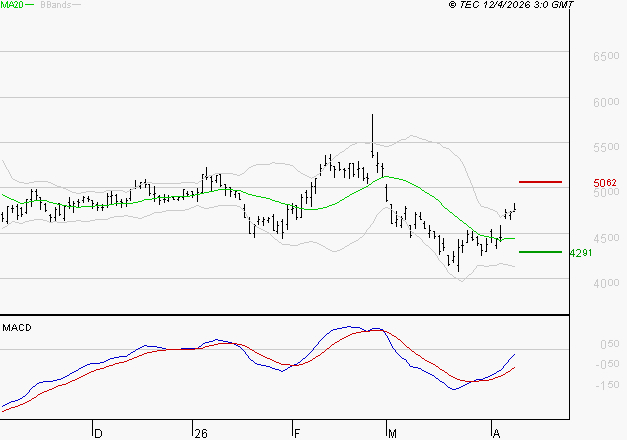
Task: Click the green 4291 price label
Action: [x=582, y=253]
